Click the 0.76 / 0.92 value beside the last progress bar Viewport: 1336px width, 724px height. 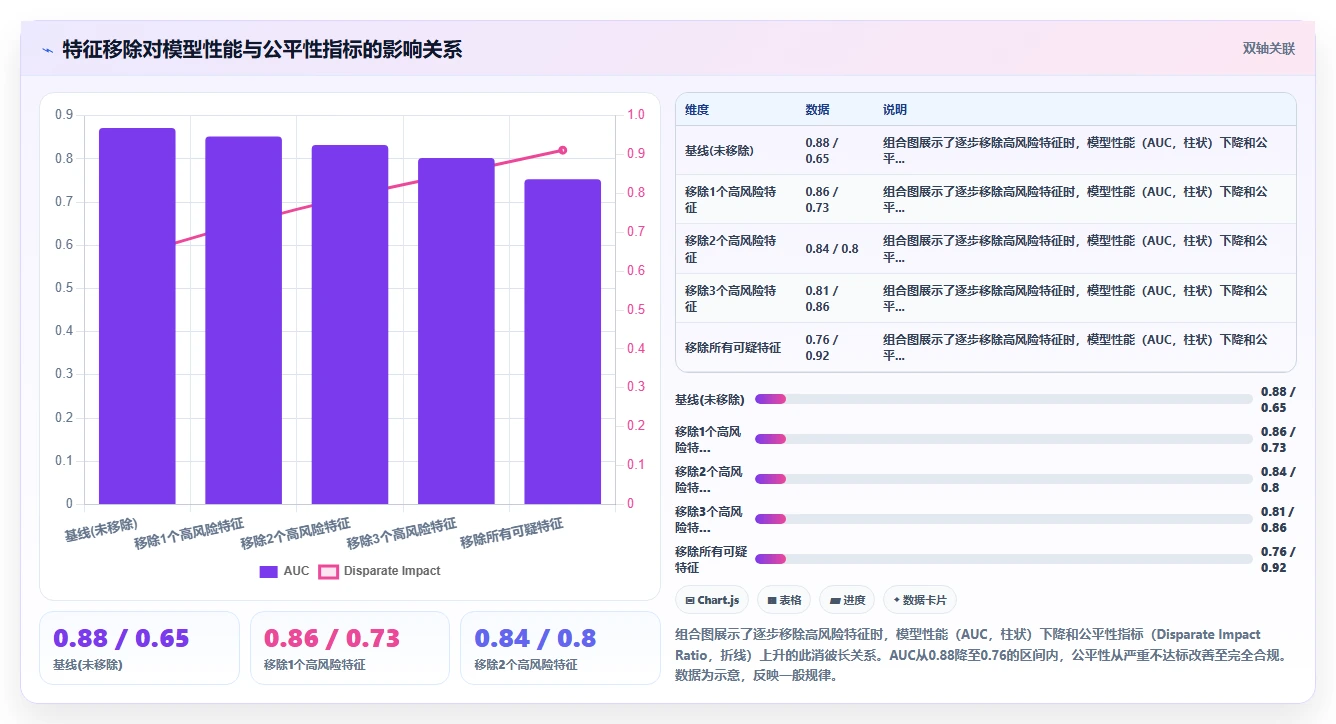(x=1278, y=560)
